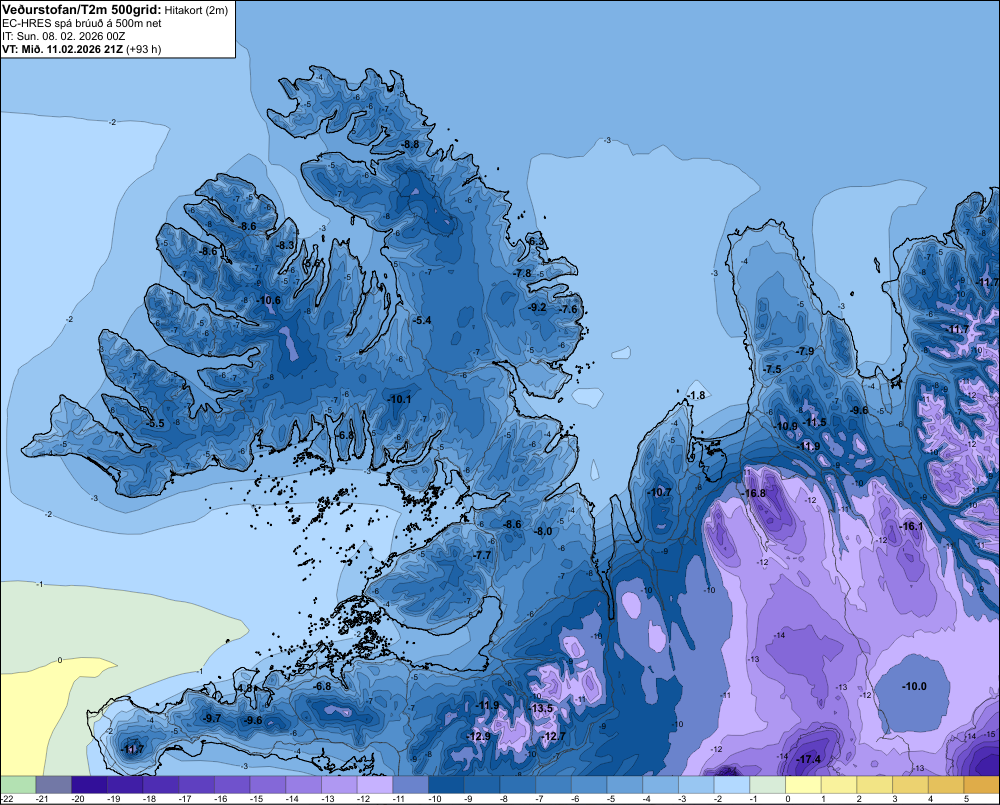Click the -10.7 temperature label
Screen dimensions: 1000x805
(659, 492)
